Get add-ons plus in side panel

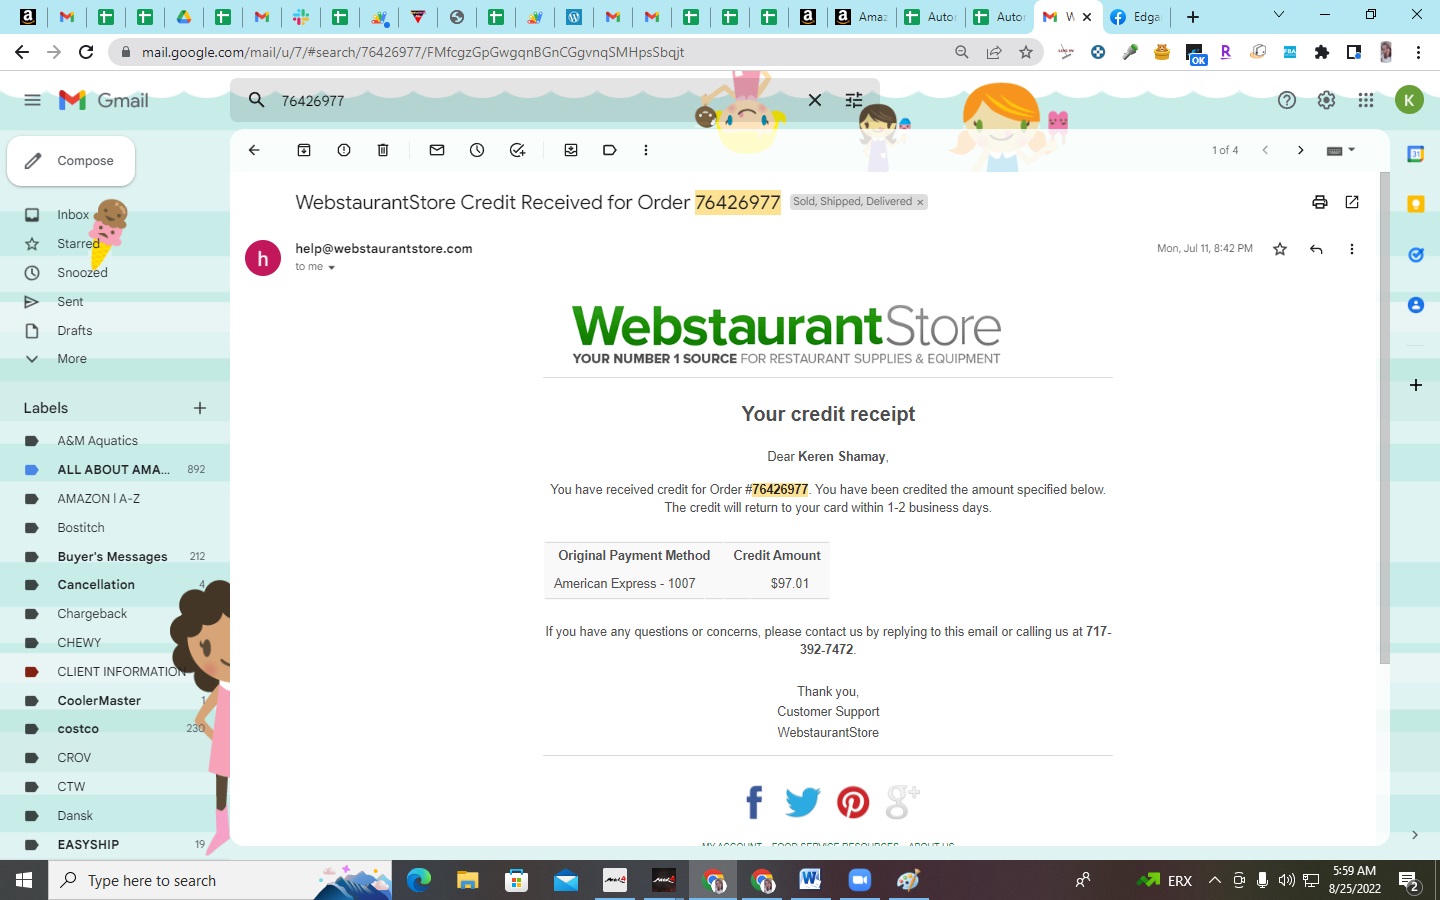[x=1415, y=385]
